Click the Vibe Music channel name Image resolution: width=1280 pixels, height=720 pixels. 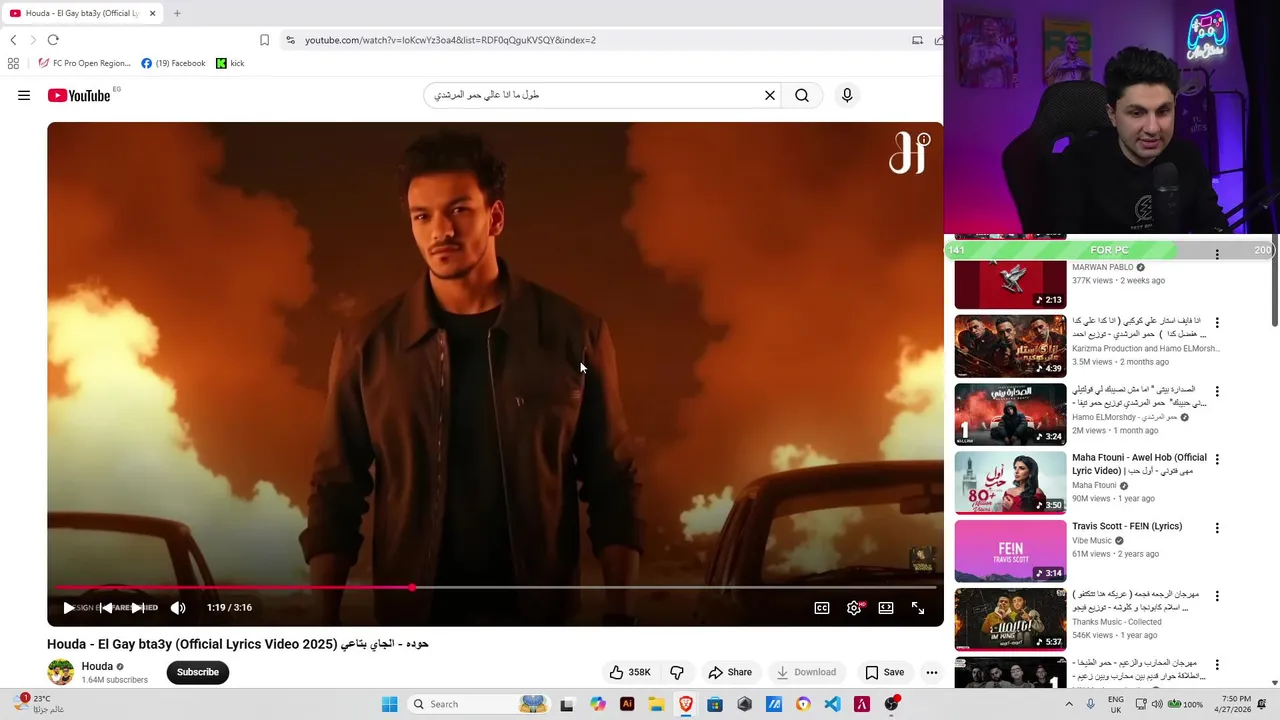click(1092, 540)
